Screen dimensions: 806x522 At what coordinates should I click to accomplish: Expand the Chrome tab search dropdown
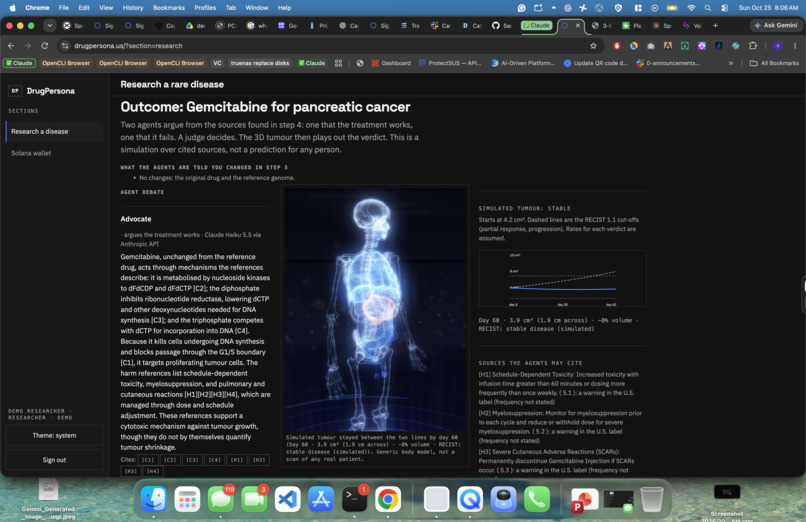point(49,25)
